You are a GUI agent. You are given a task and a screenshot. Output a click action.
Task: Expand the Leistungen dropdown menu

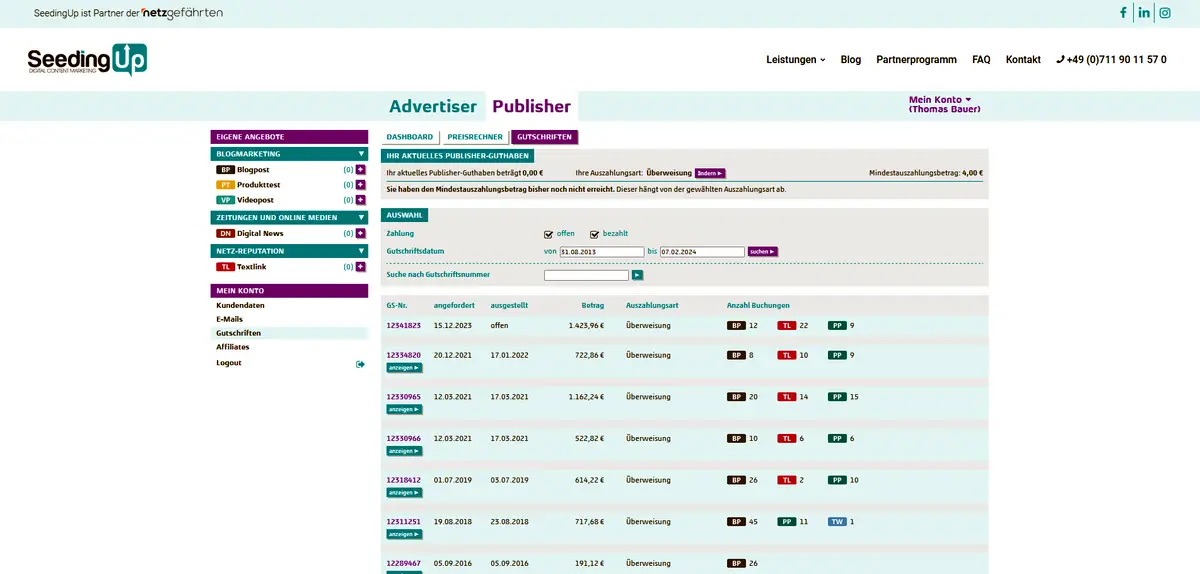pyautogui.click(x=795, y=60)
